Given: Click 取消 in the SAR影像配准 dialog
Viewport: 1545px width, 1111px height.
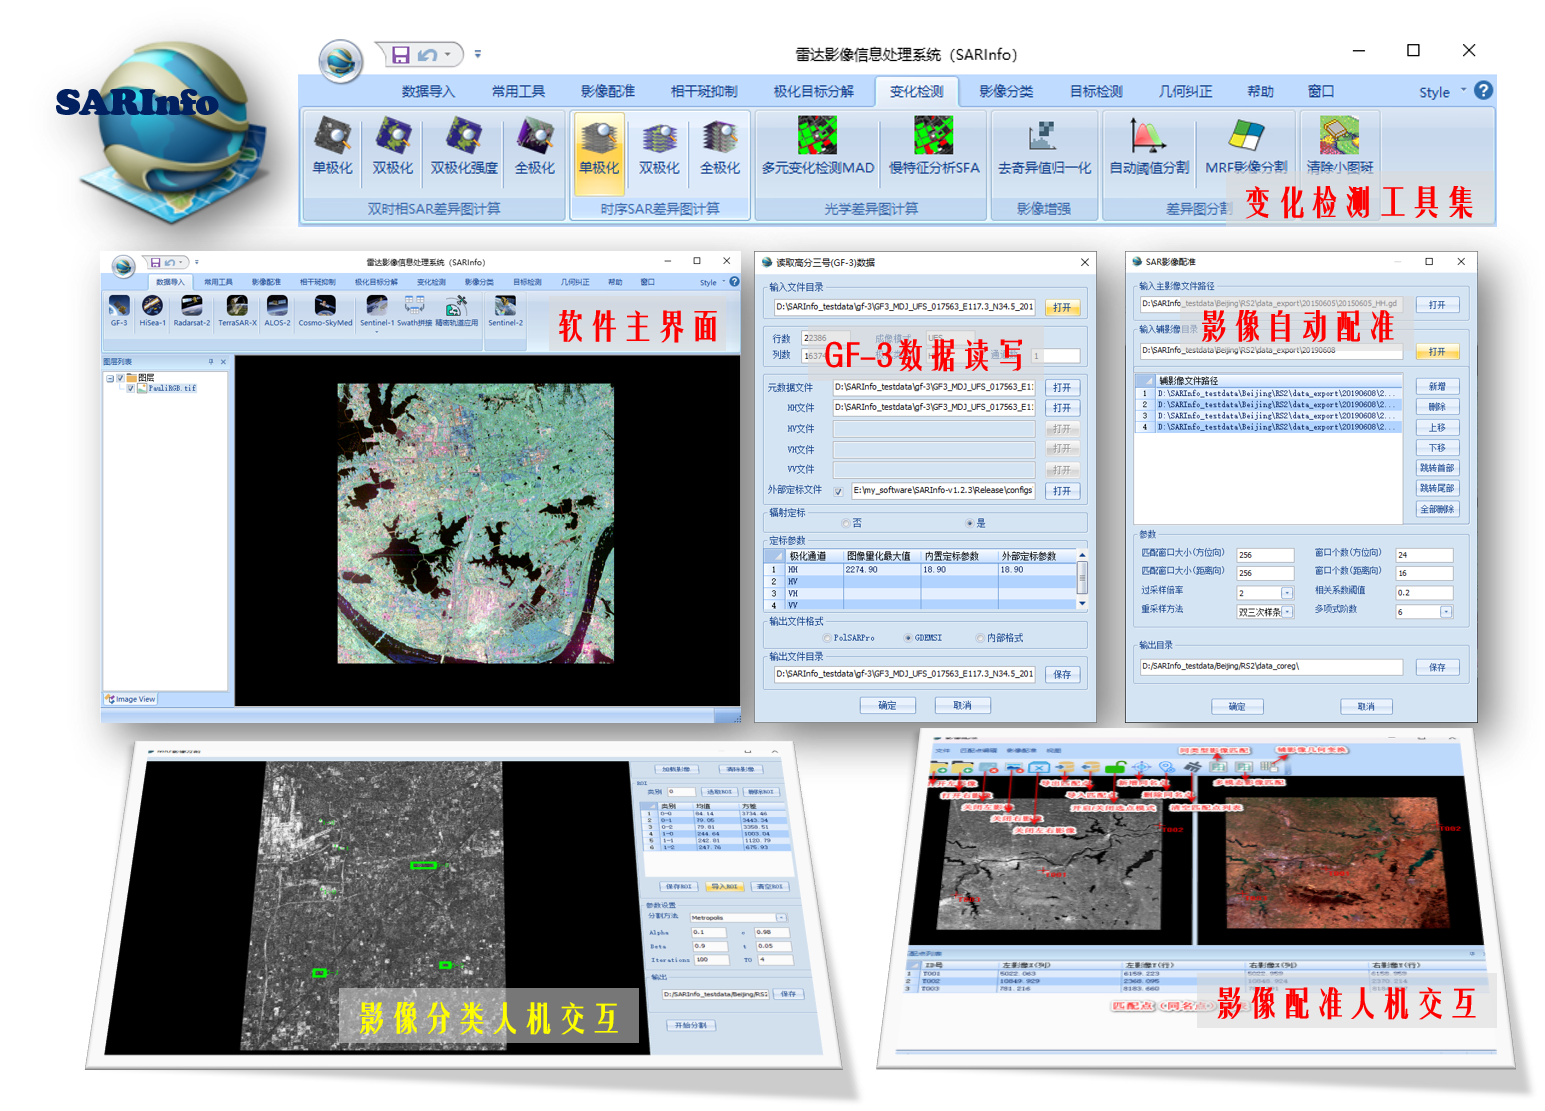Looking at the screenshot, I should 1366,707.
